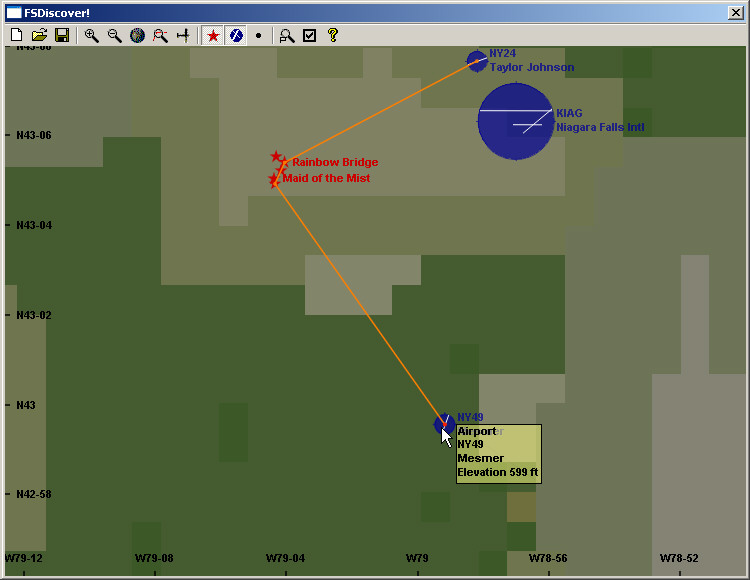
Task: Open the search find tool
Action: pyautogui.click(x=287, y=35)
